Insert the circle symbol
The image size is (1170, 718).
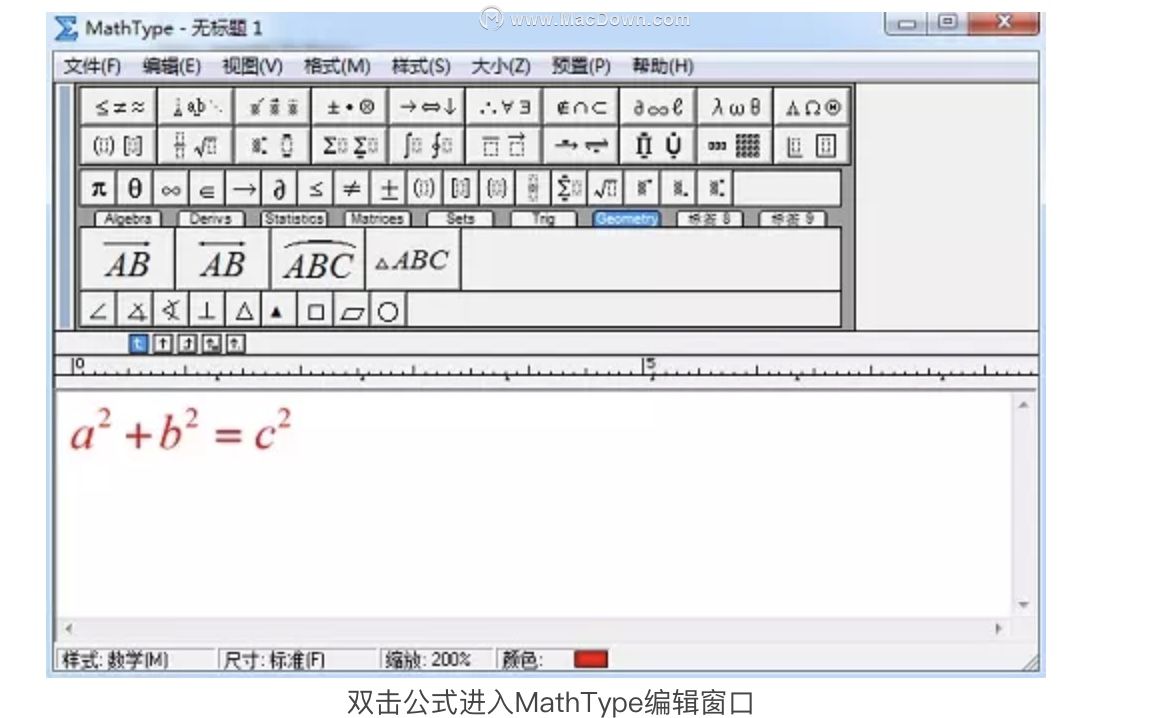click(388, 310)
